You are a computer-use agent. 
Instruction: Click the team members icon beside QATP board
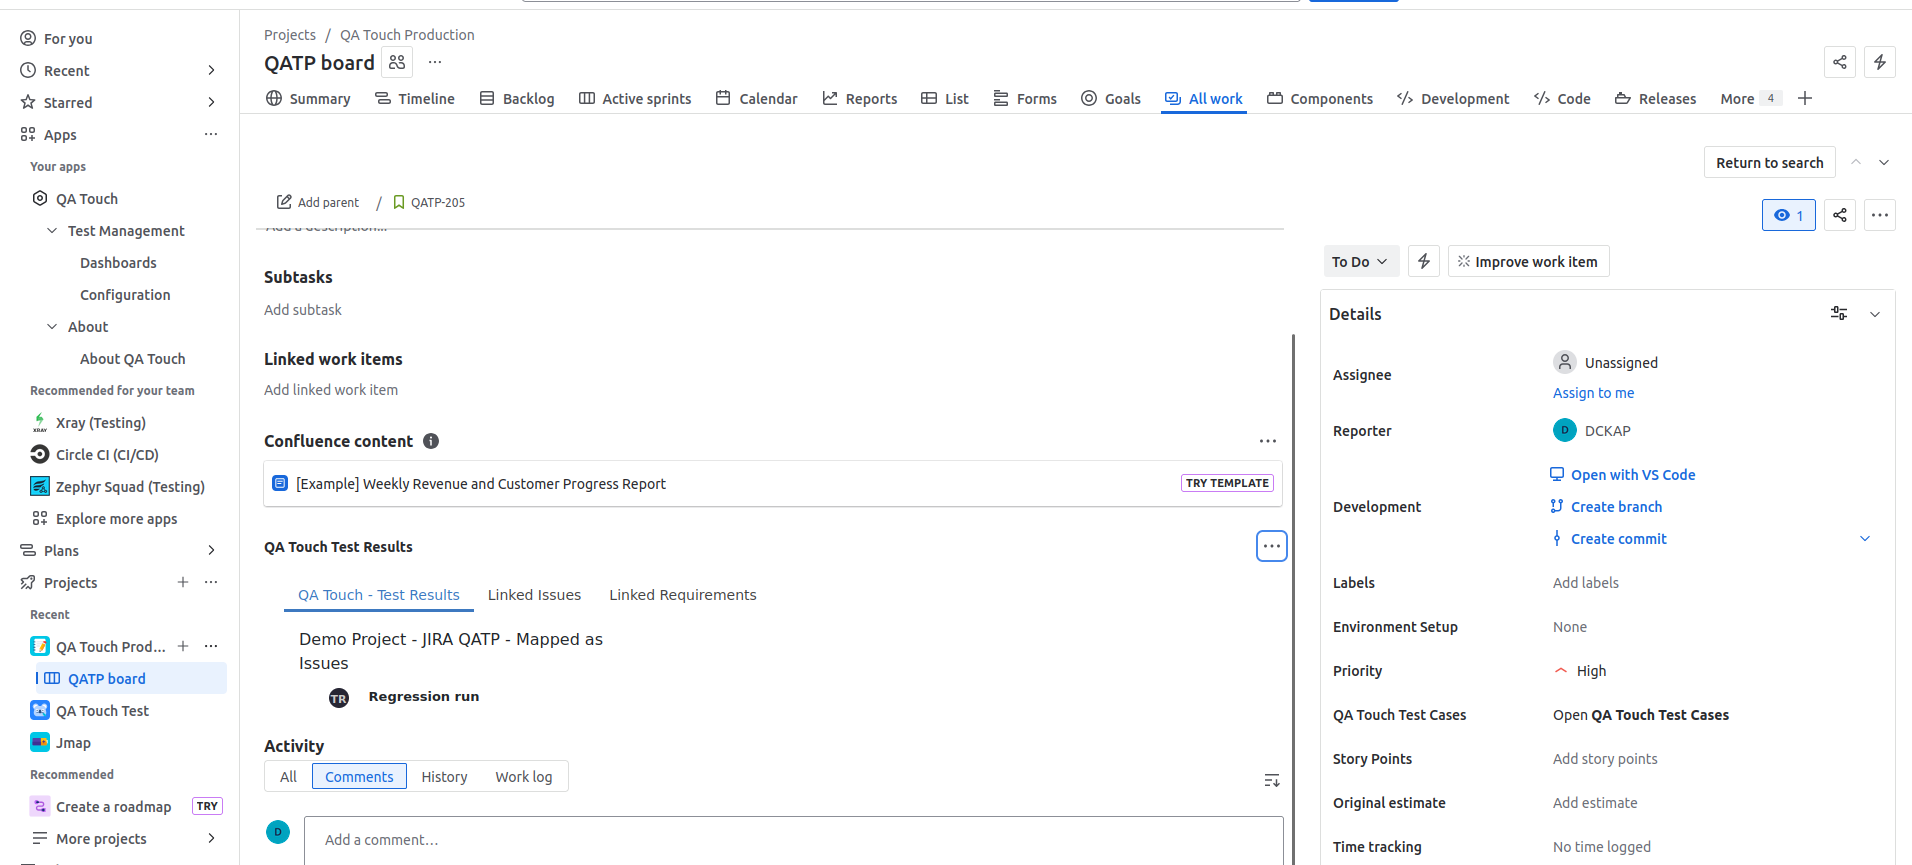[397, 62]
